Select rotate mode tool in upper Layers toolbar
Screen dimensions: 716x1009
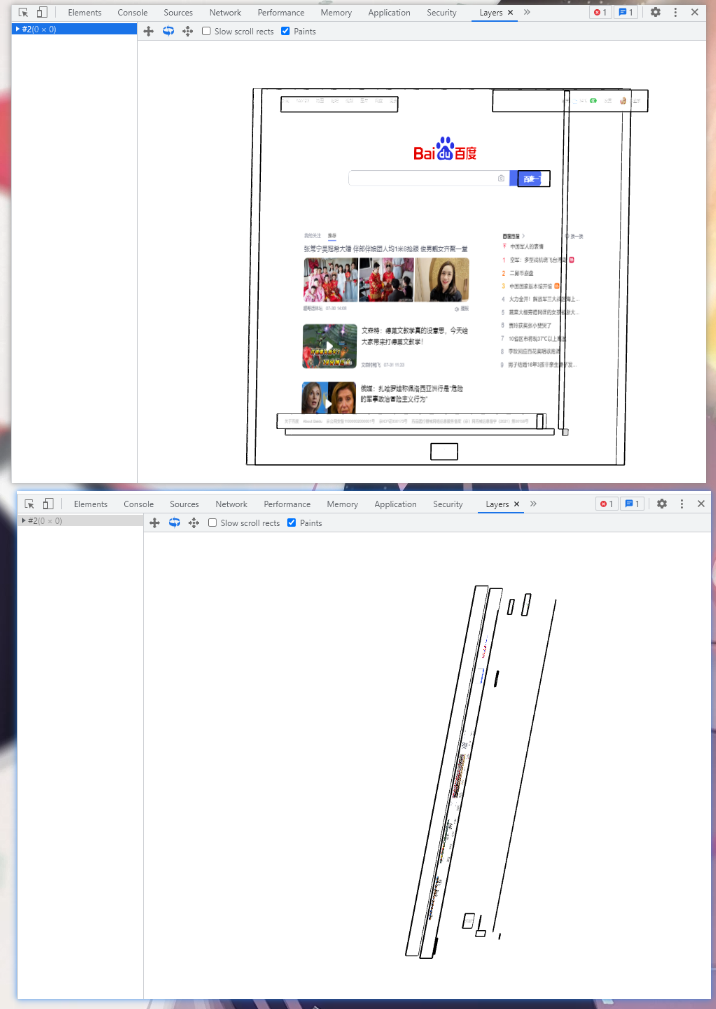point(168,31)
